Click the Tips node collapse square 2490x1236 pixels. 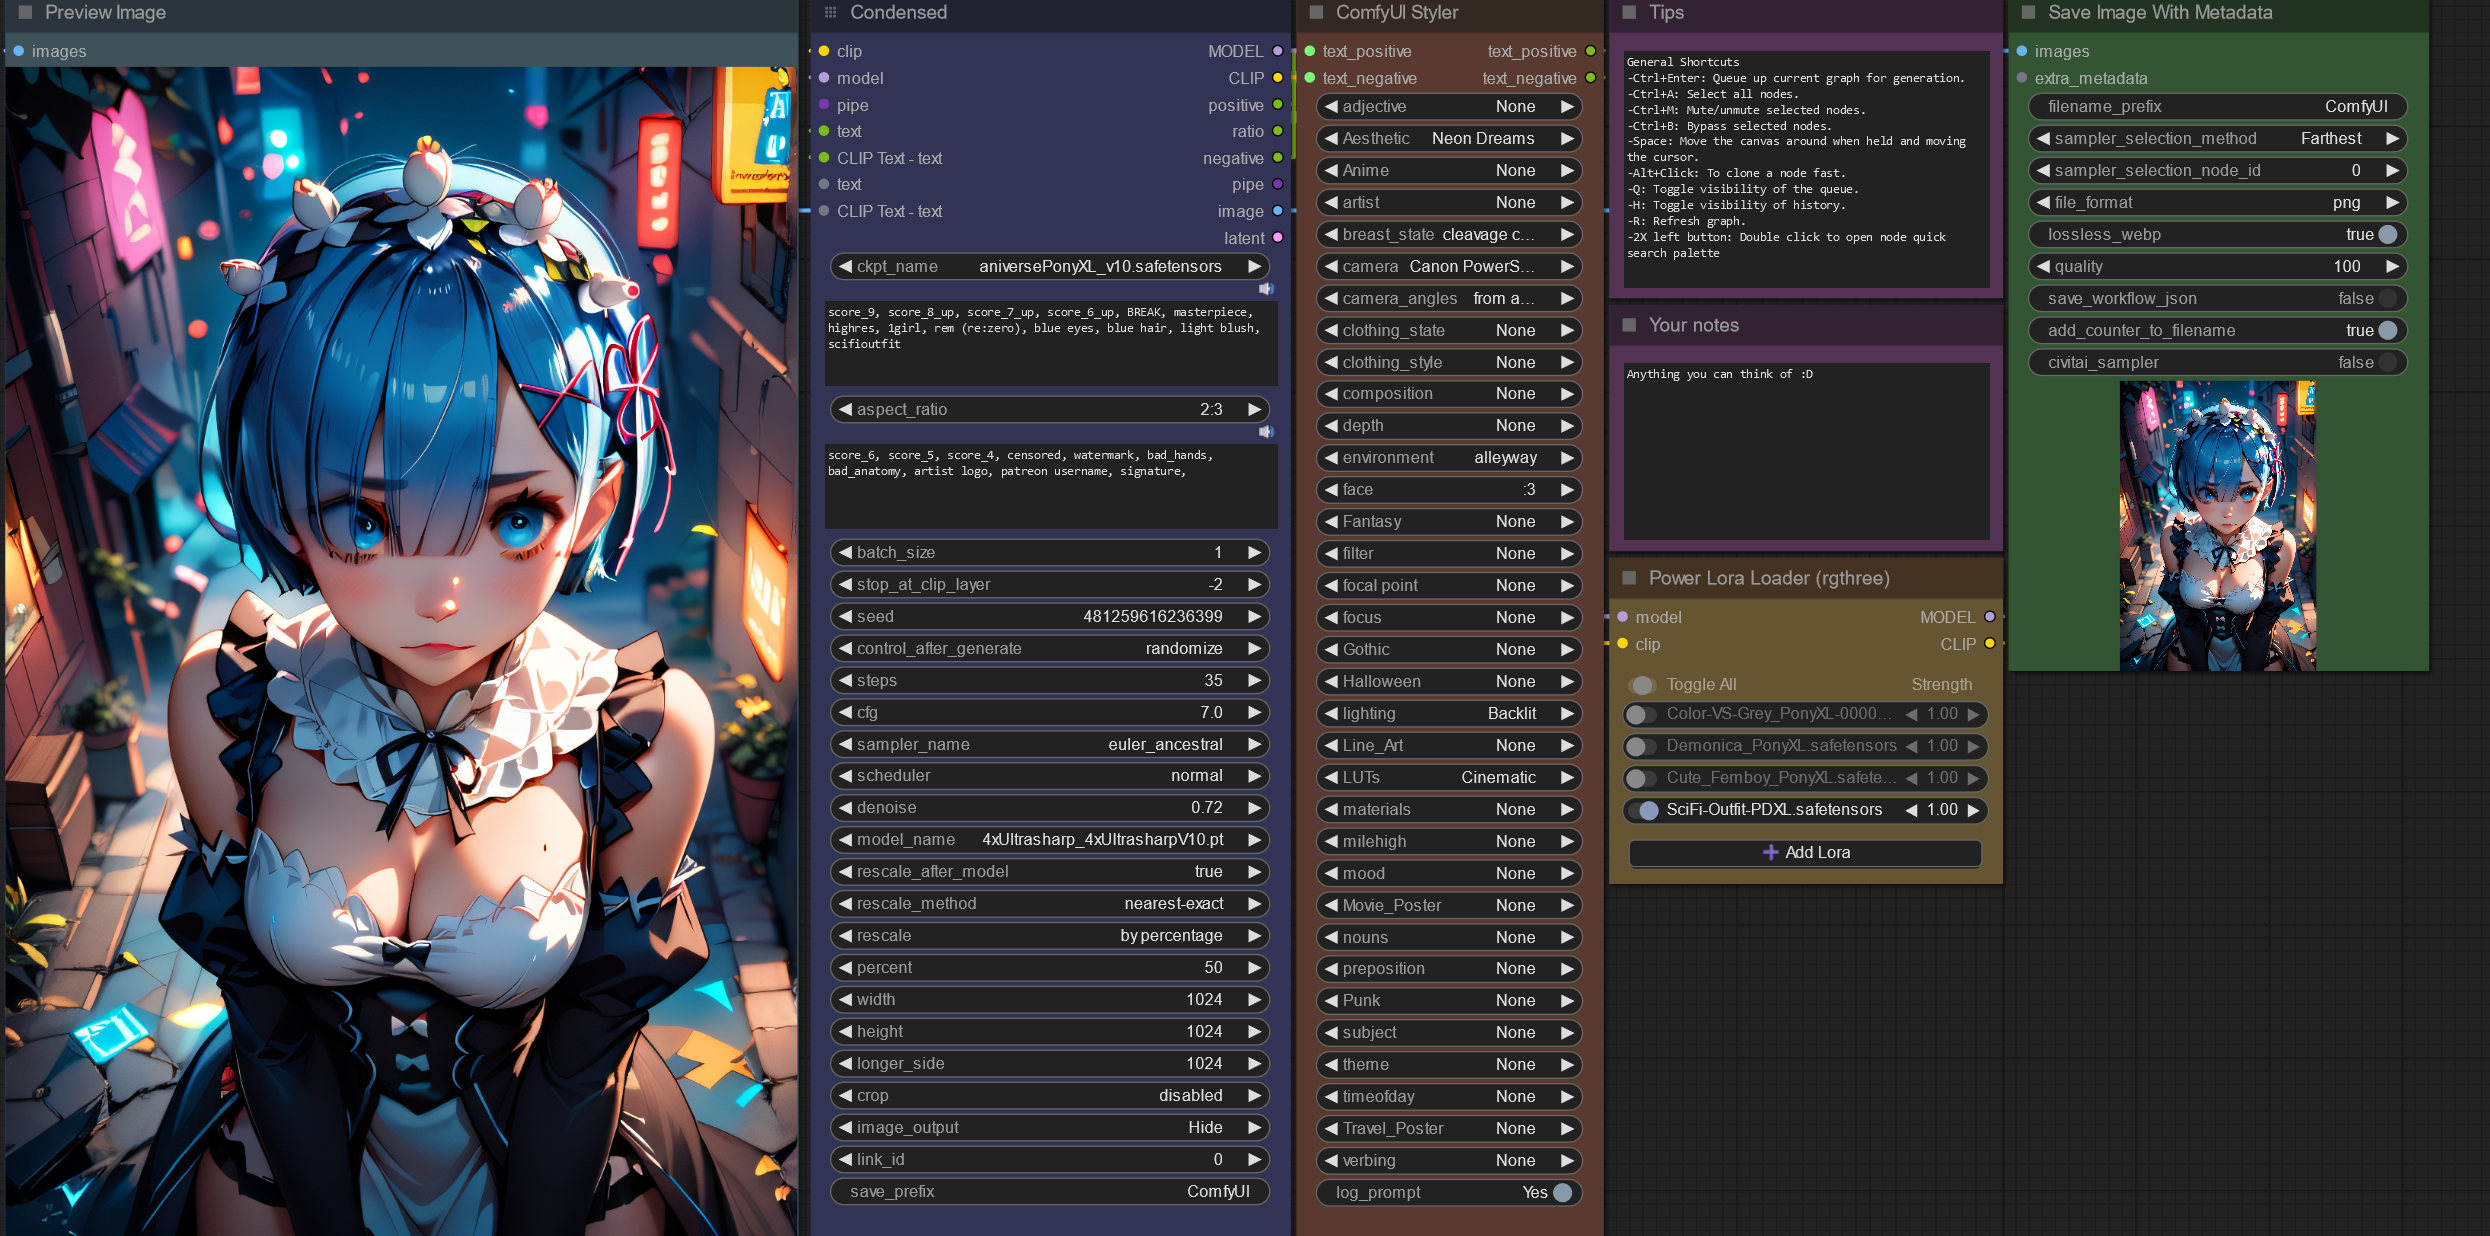pyautogui.click(x=1629, y=13)
